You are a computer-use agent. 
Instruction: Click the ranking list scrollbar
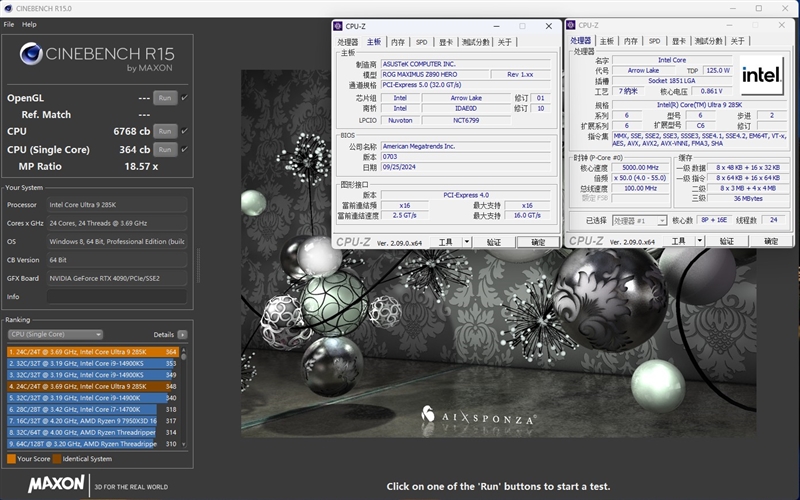184,398
